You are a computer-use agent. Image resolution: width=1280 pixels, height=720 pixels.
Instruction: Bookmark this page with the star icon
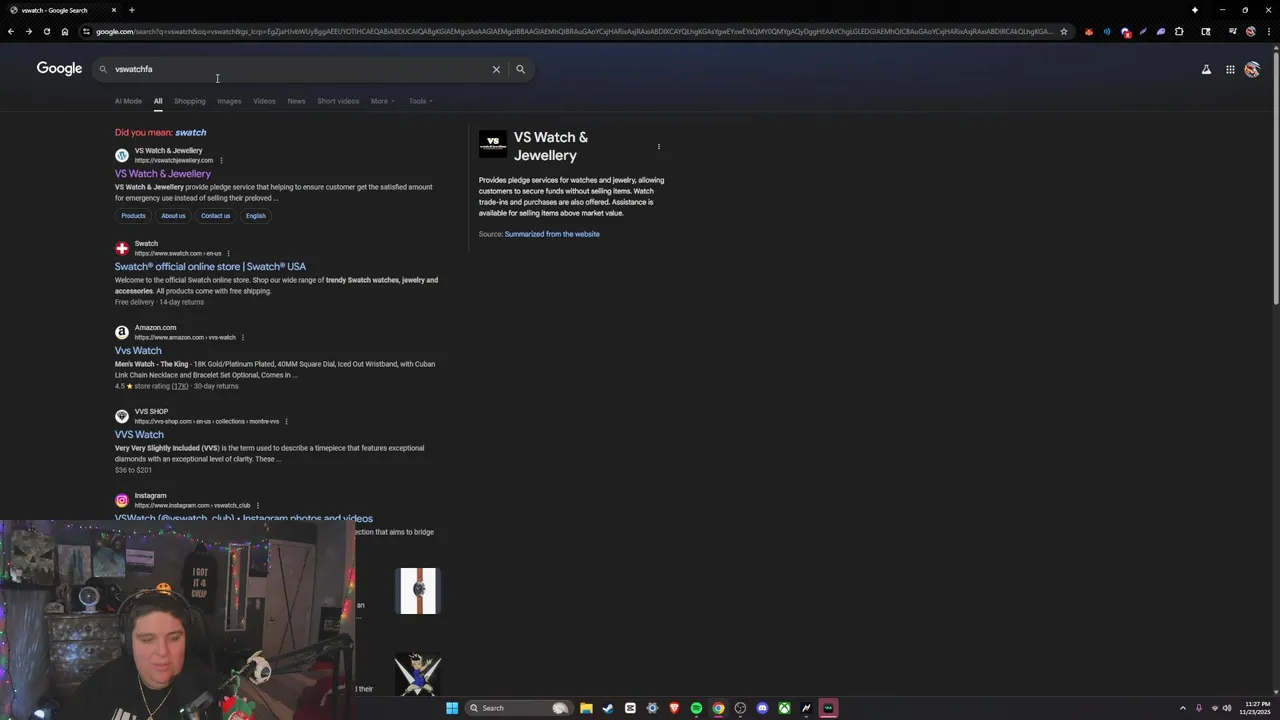pos(1064,32)
